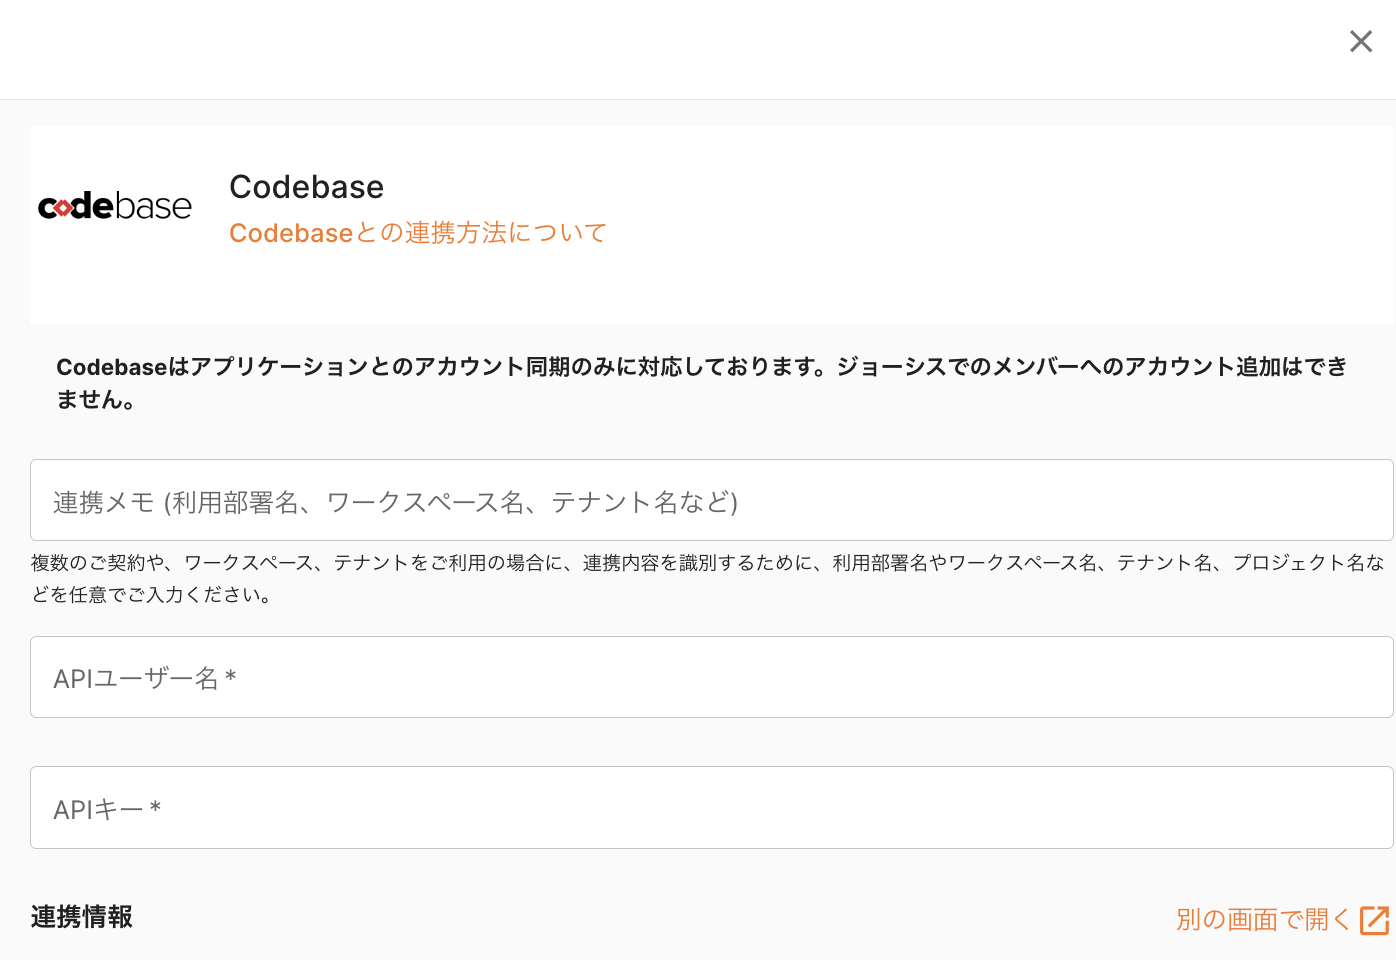Click the required asterisk in APIユーザー名
Viewport: 1396px width, 960px height.
coord(231,678)
